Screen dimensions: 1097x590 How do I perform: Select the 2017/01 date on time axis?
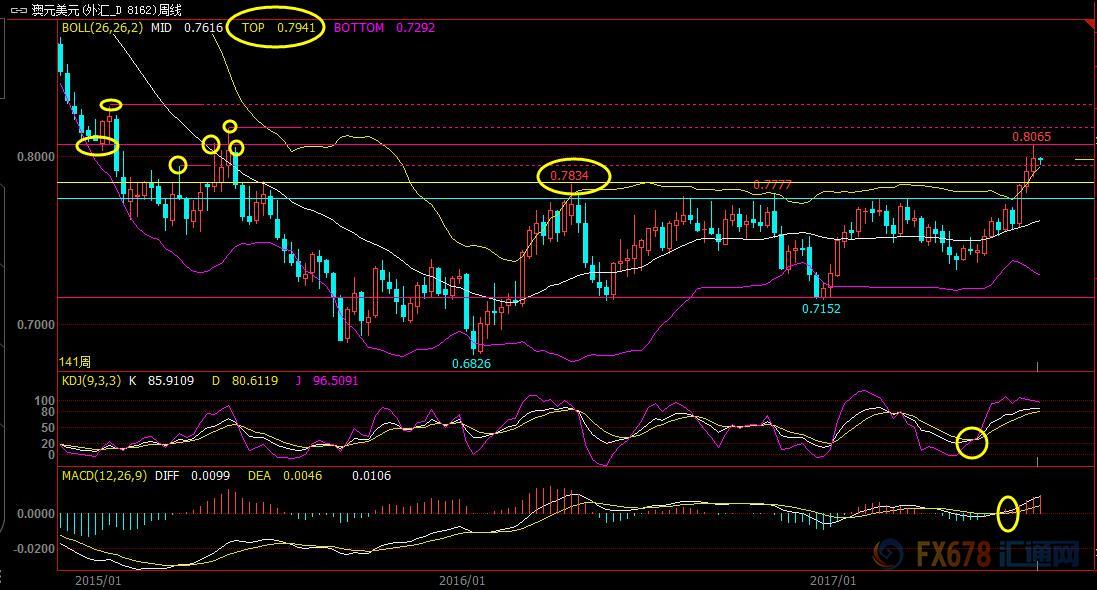coord(833,580)
